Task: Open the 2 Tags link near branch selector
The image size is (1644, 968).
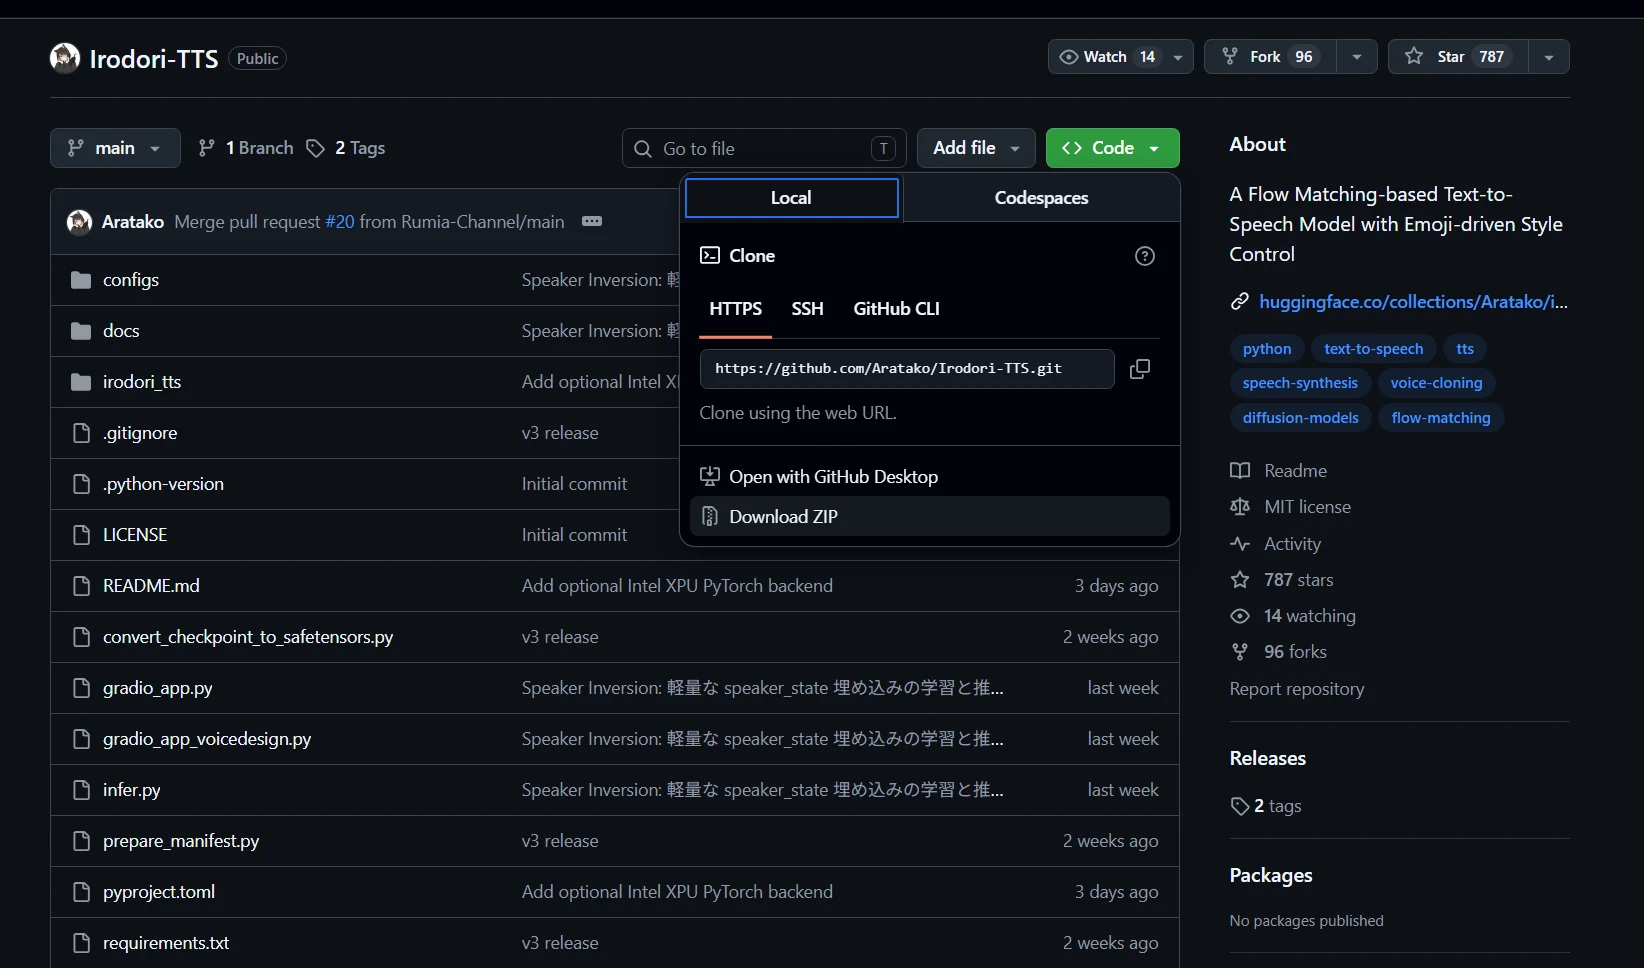Action: coord(346,148)
